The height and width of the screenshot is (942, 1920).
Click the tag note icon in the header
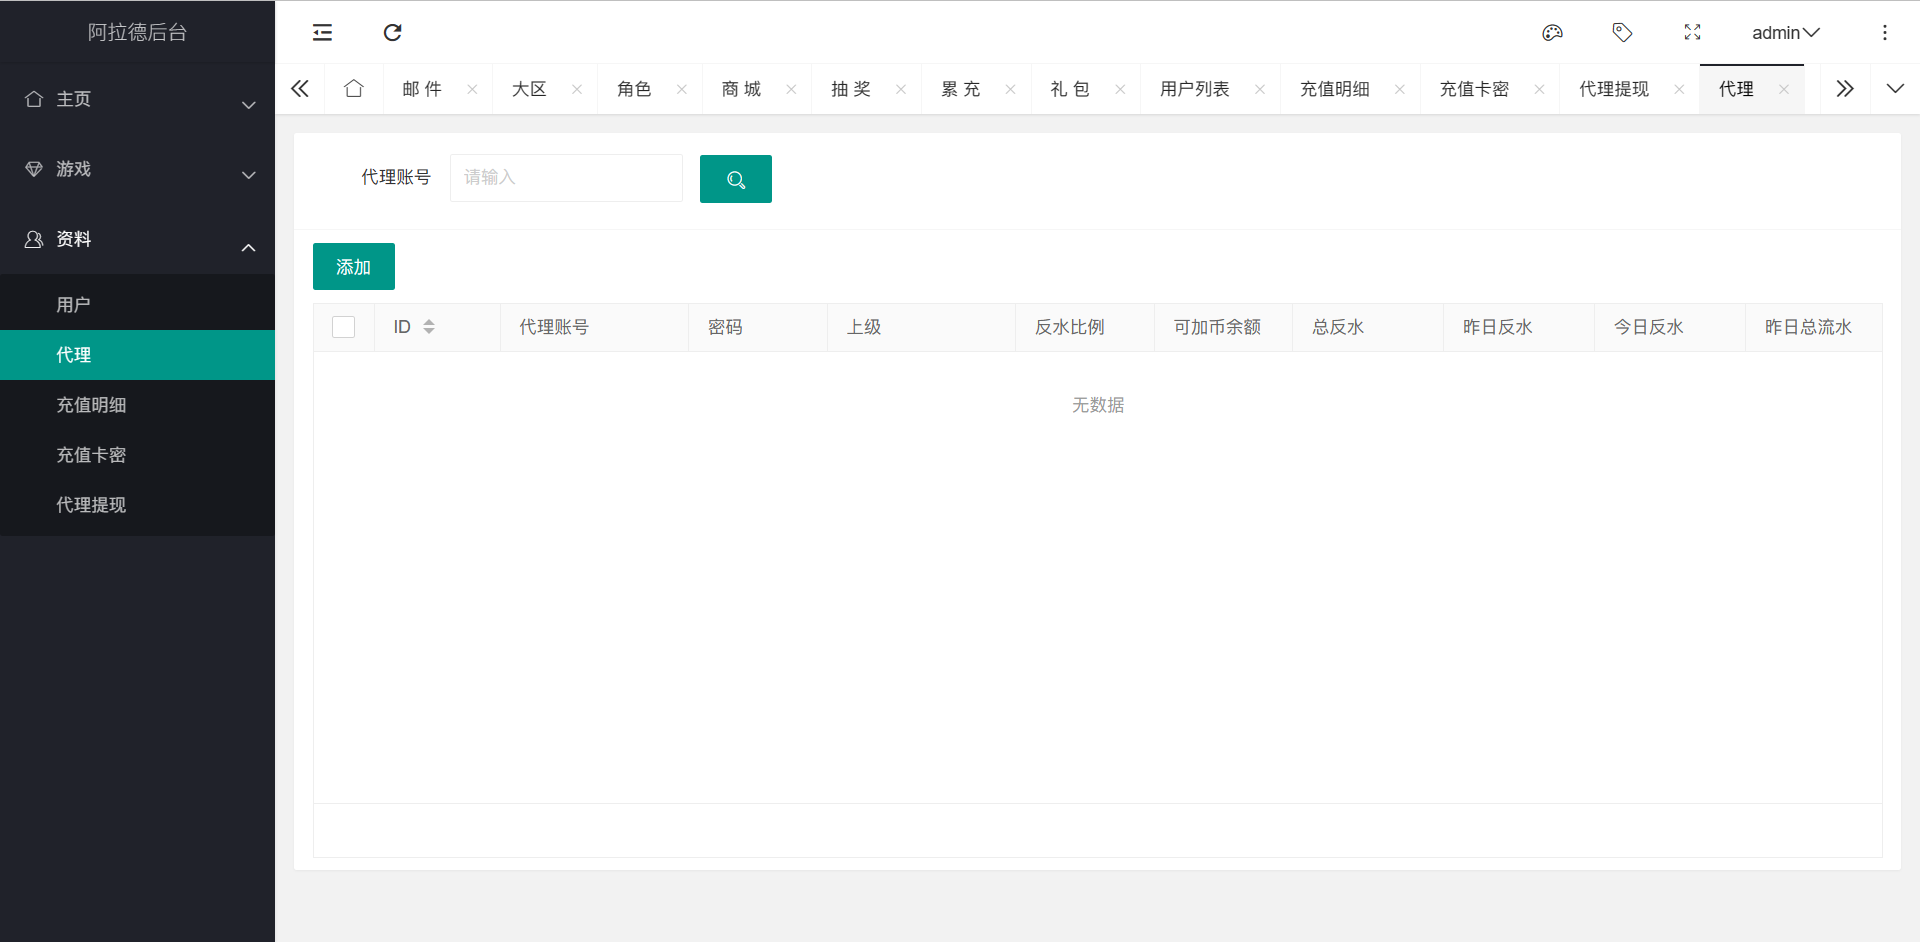[x=1622, y=33]
